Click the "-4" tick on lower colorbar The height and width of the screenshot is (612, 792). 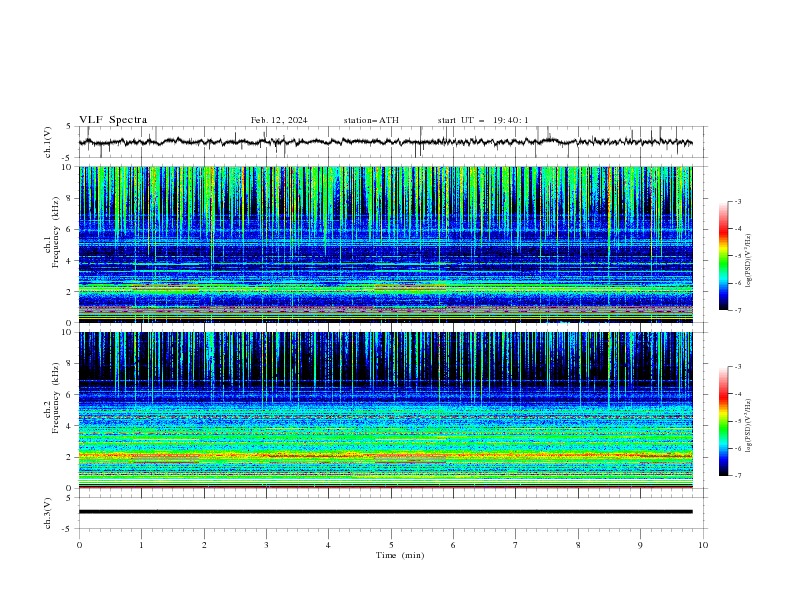click(737, 394)
